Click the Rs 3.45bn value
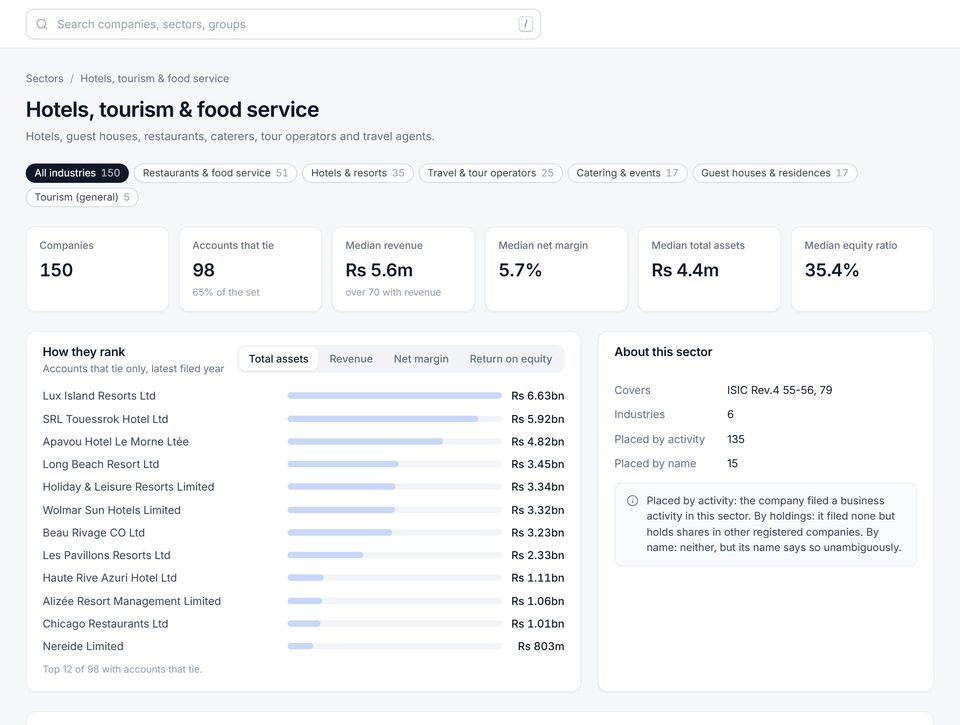Viewport: 960px width, 725px height. 538,464
